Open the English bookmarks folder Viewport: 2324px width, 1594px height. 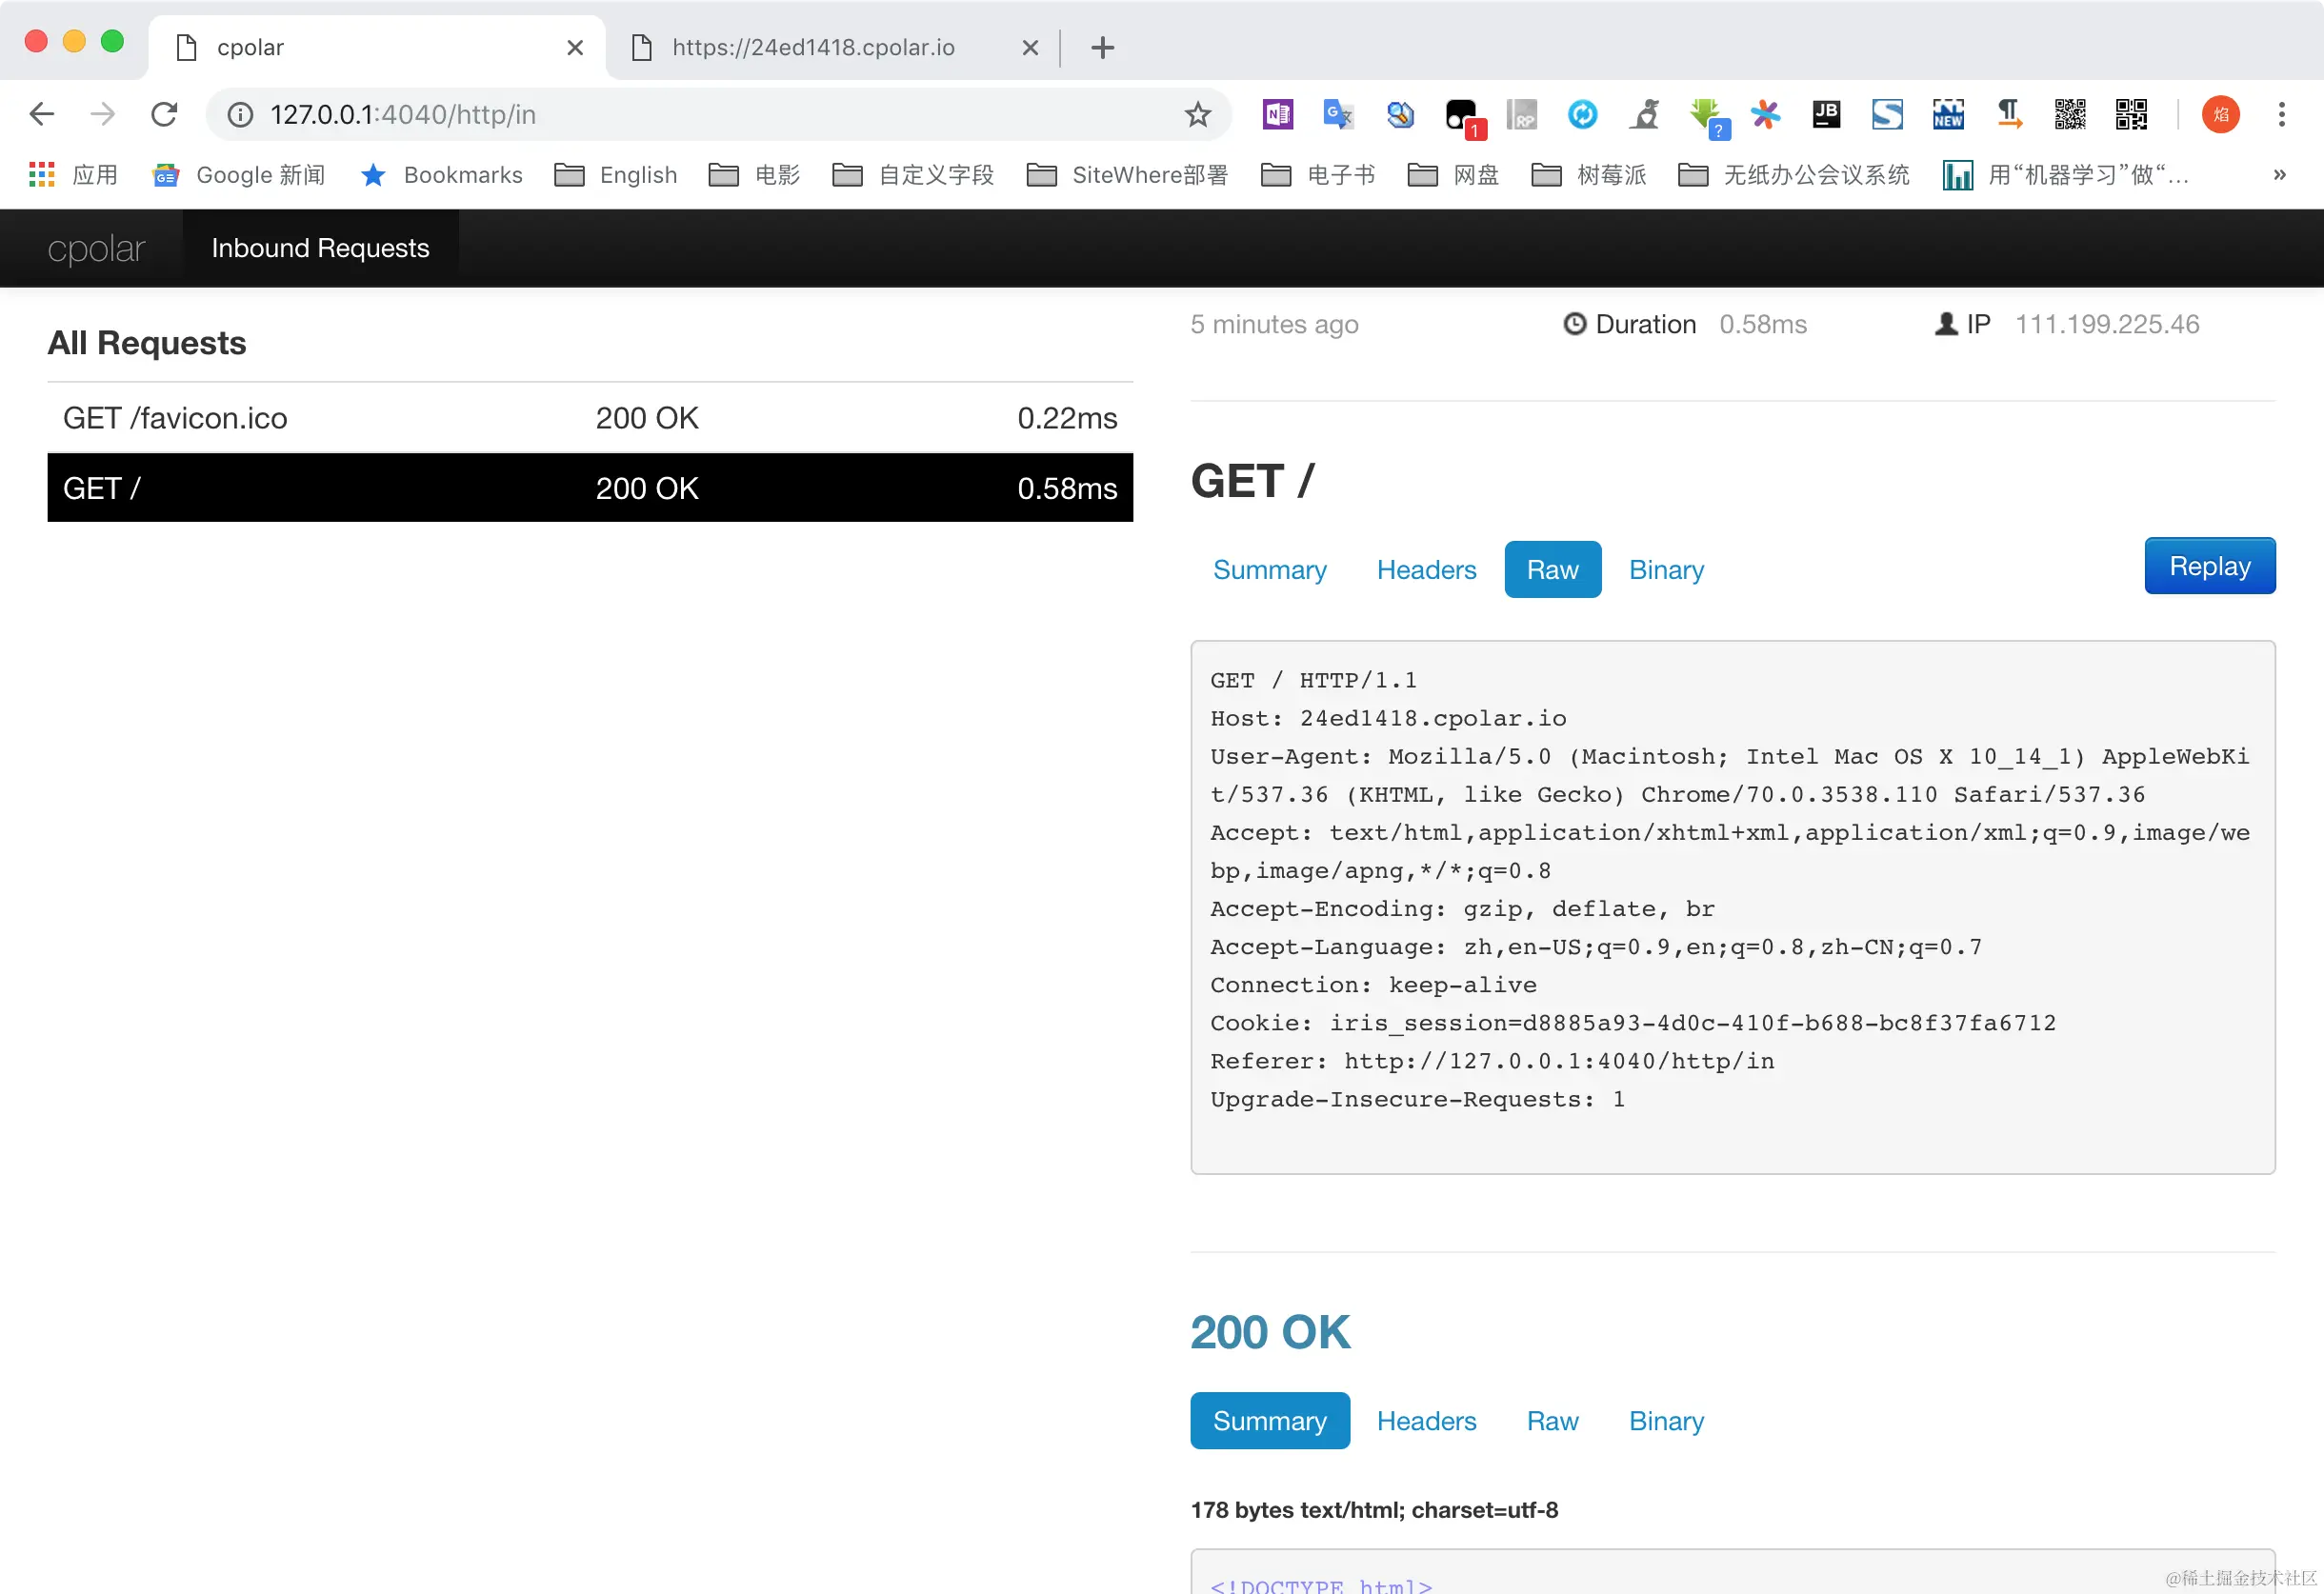pyautogui.click(x=616, y=175)
